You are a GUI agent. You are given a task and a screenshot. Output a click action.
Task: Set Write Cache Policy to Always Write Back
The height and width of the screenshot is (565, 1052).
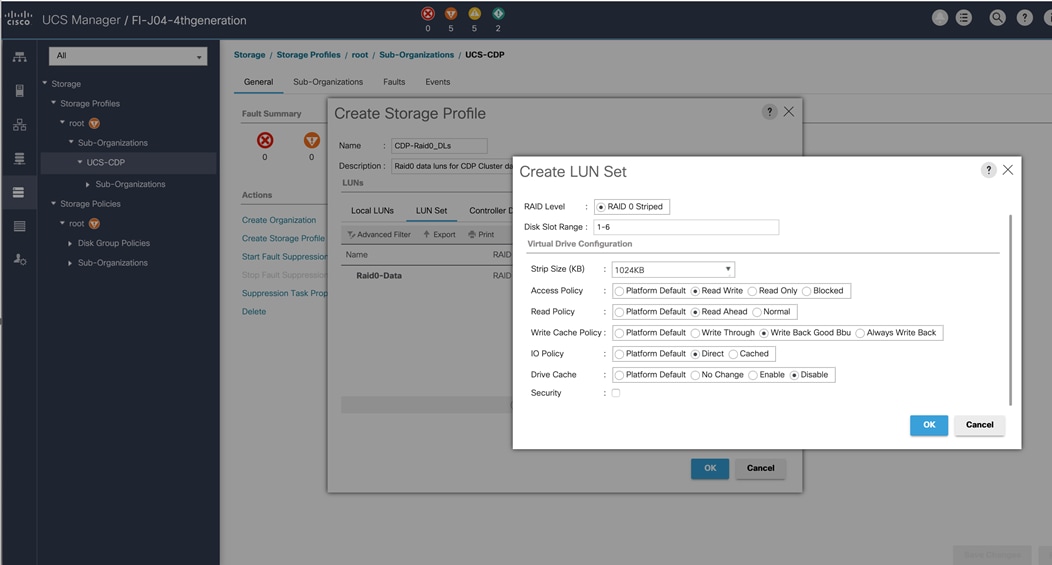(x=860, y=333)
